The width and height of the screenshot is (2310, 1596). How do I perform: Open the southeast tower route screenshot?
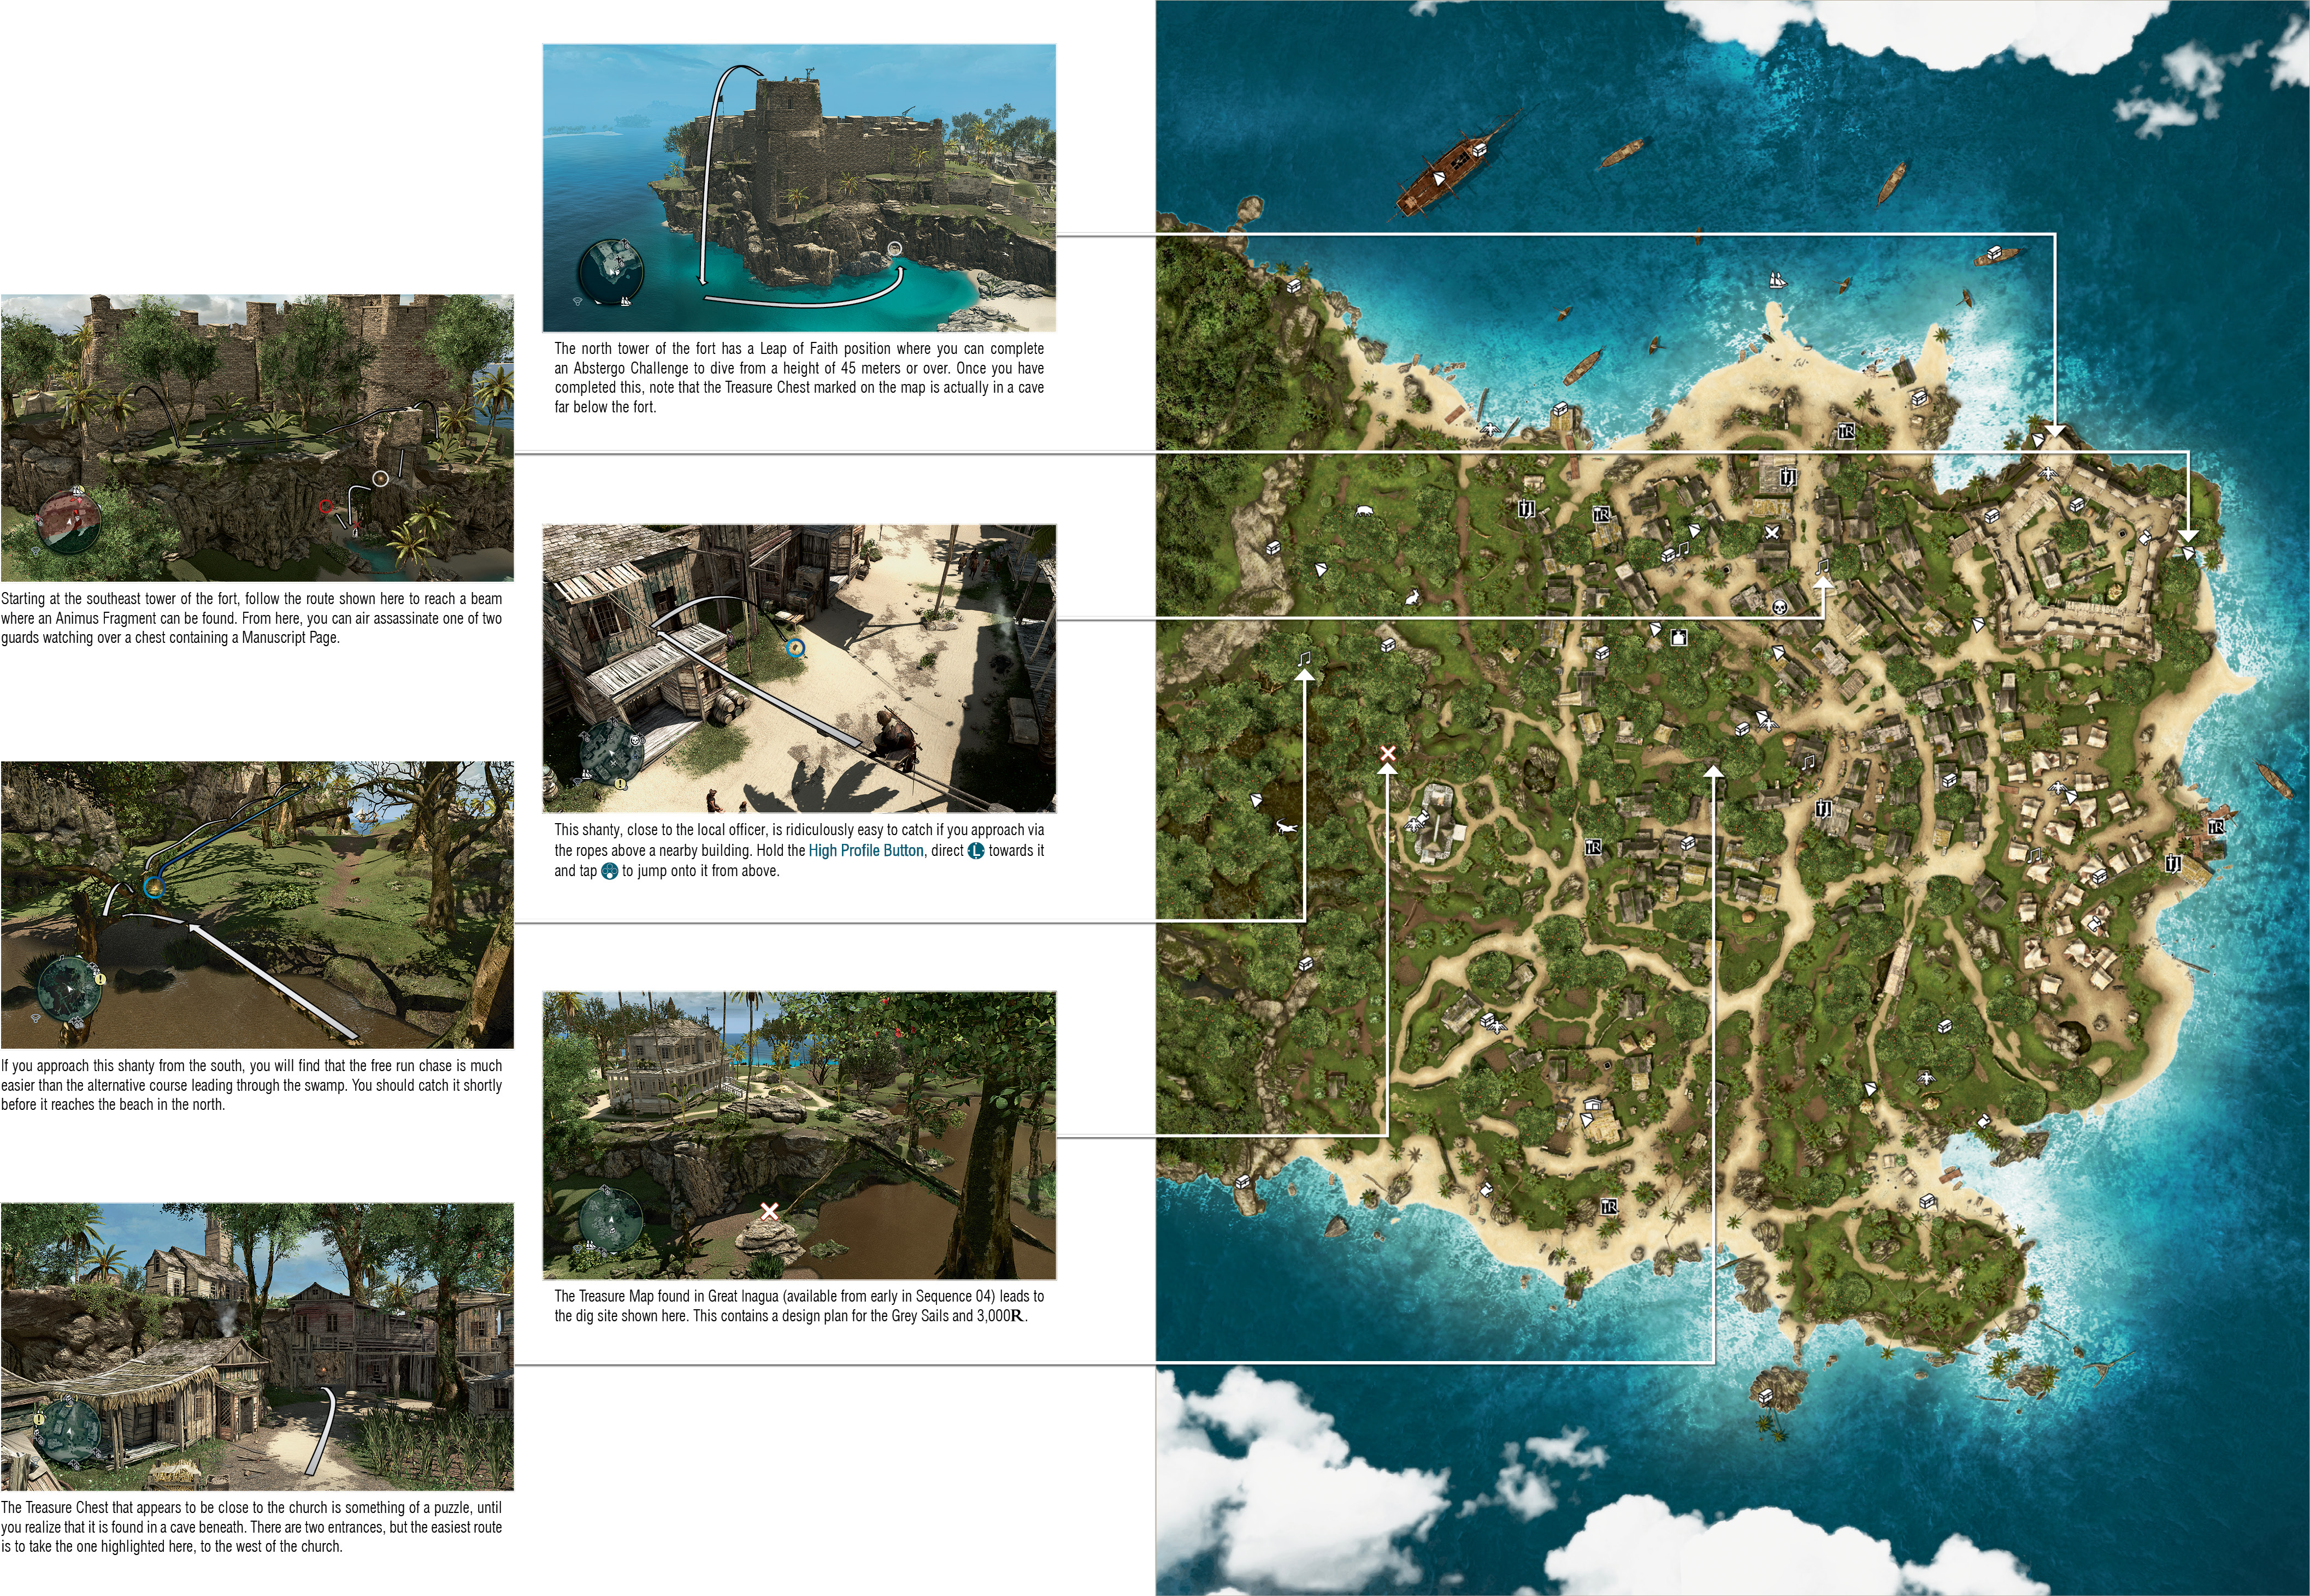[257, 438]
